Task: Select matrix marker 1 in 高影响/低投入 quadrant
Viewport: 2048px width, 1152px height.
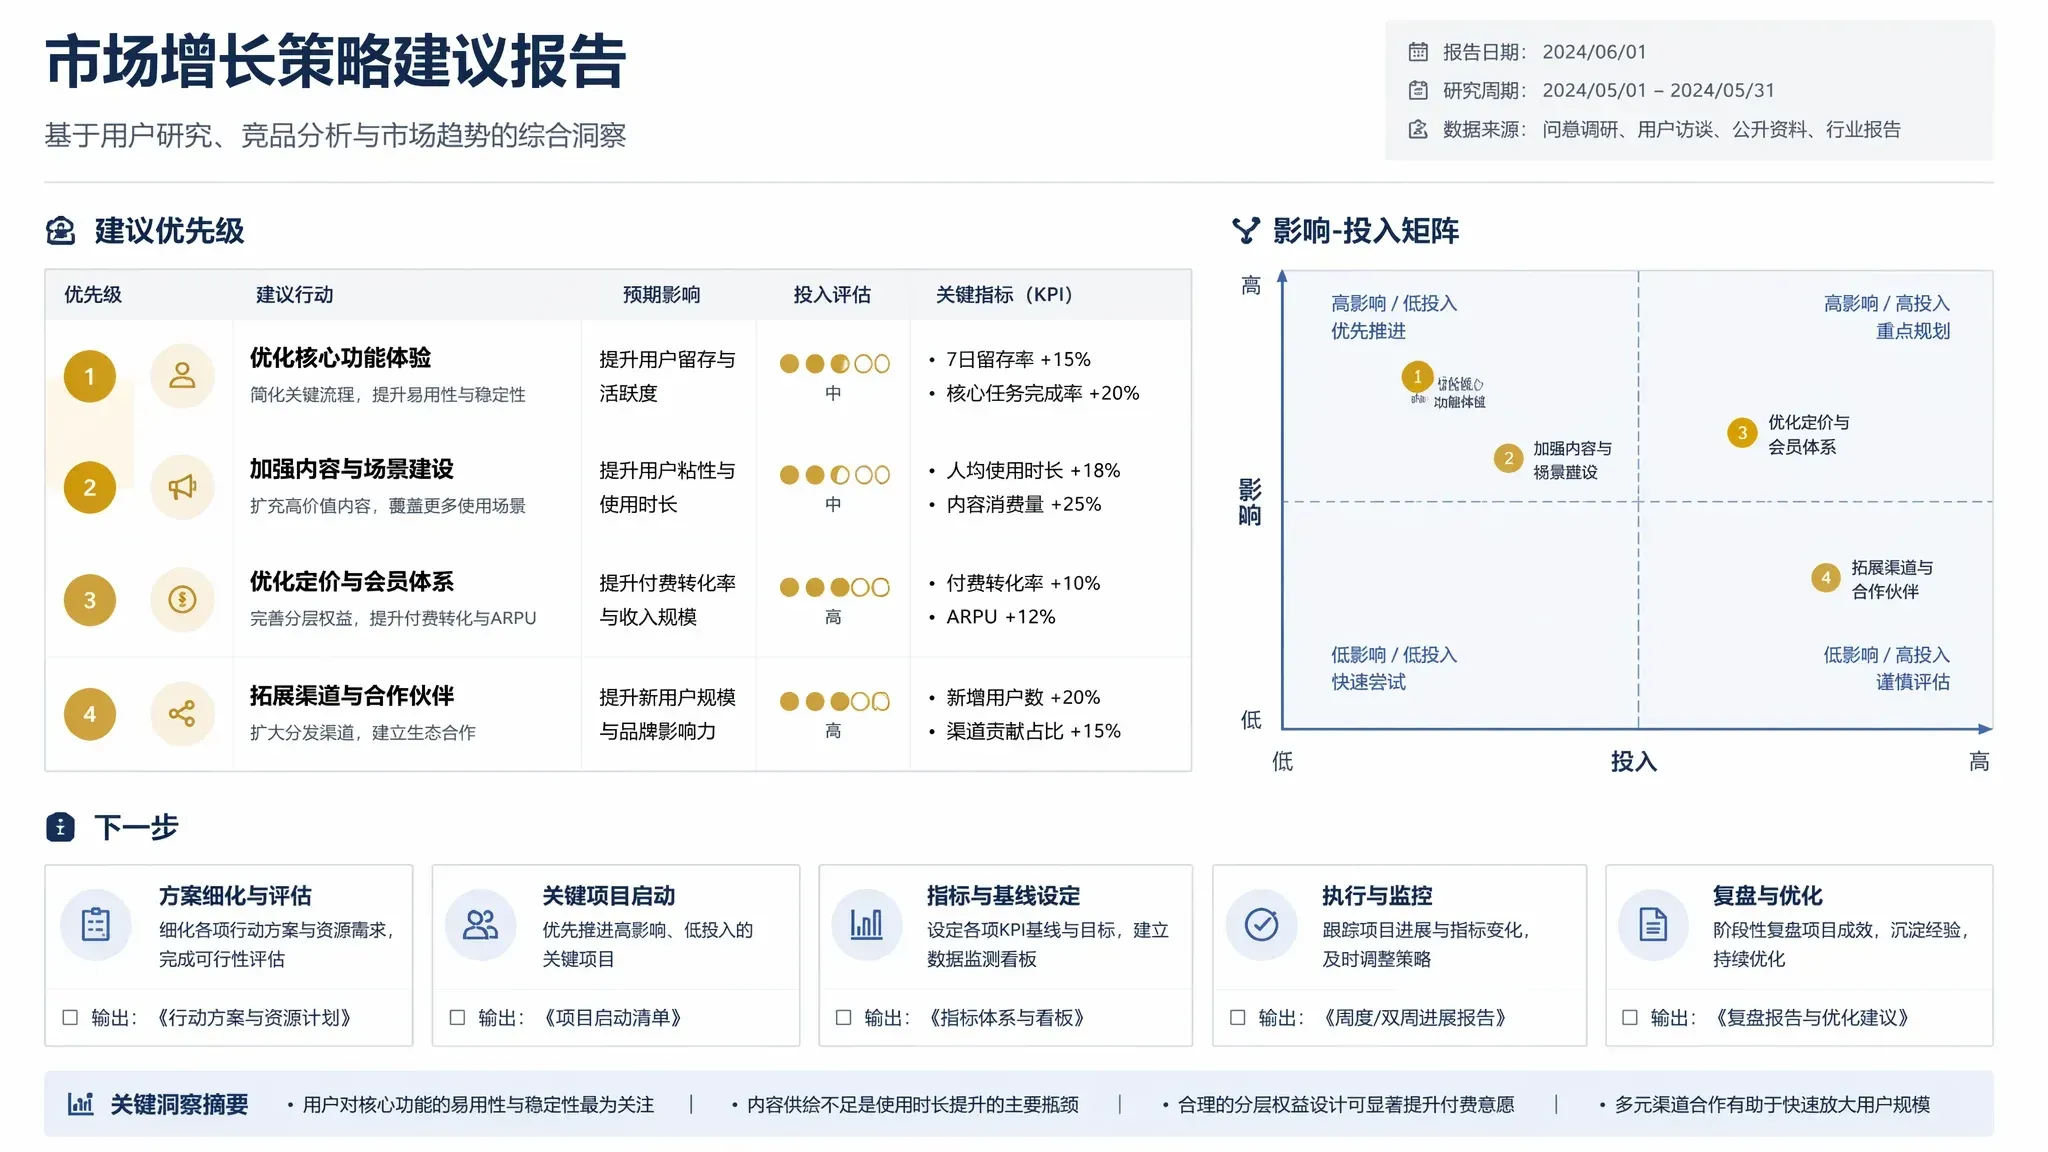Action: (x=1417, y=377)
